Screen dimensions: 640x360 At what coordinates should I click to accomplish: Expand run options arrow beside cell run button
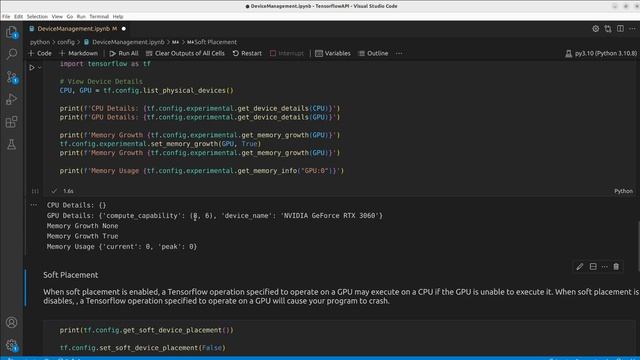click(x=40, y=68)
